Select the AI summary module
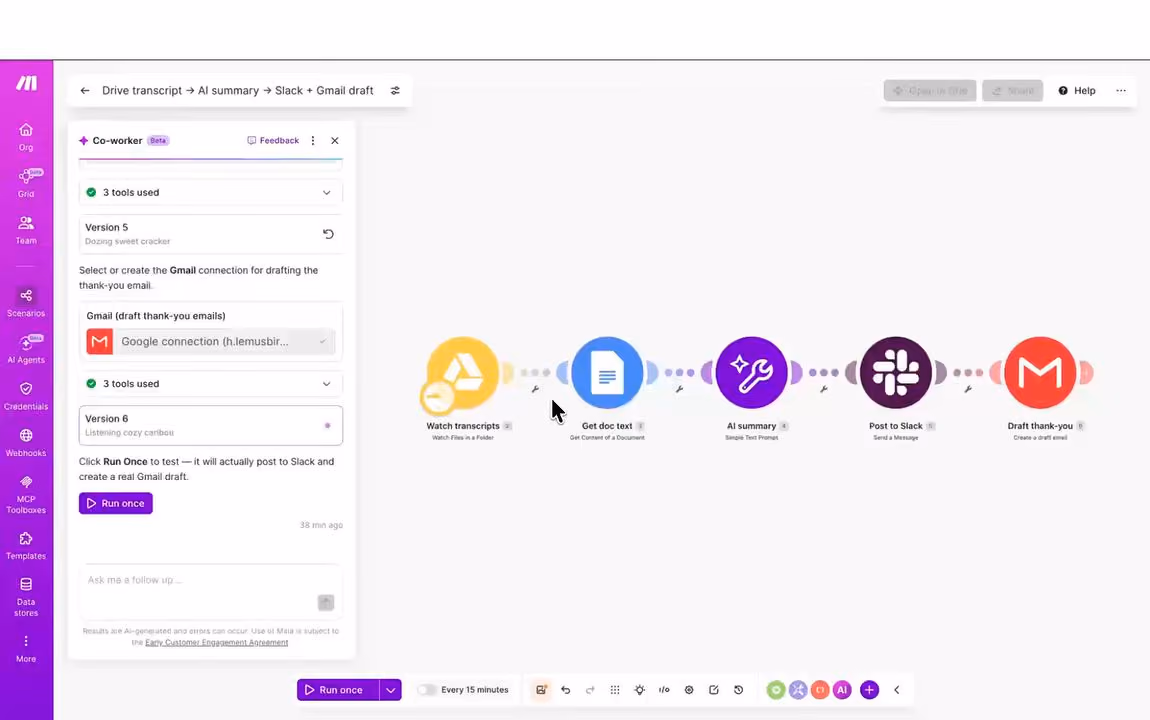This screenshot has width=1150, height=720. 751,372
